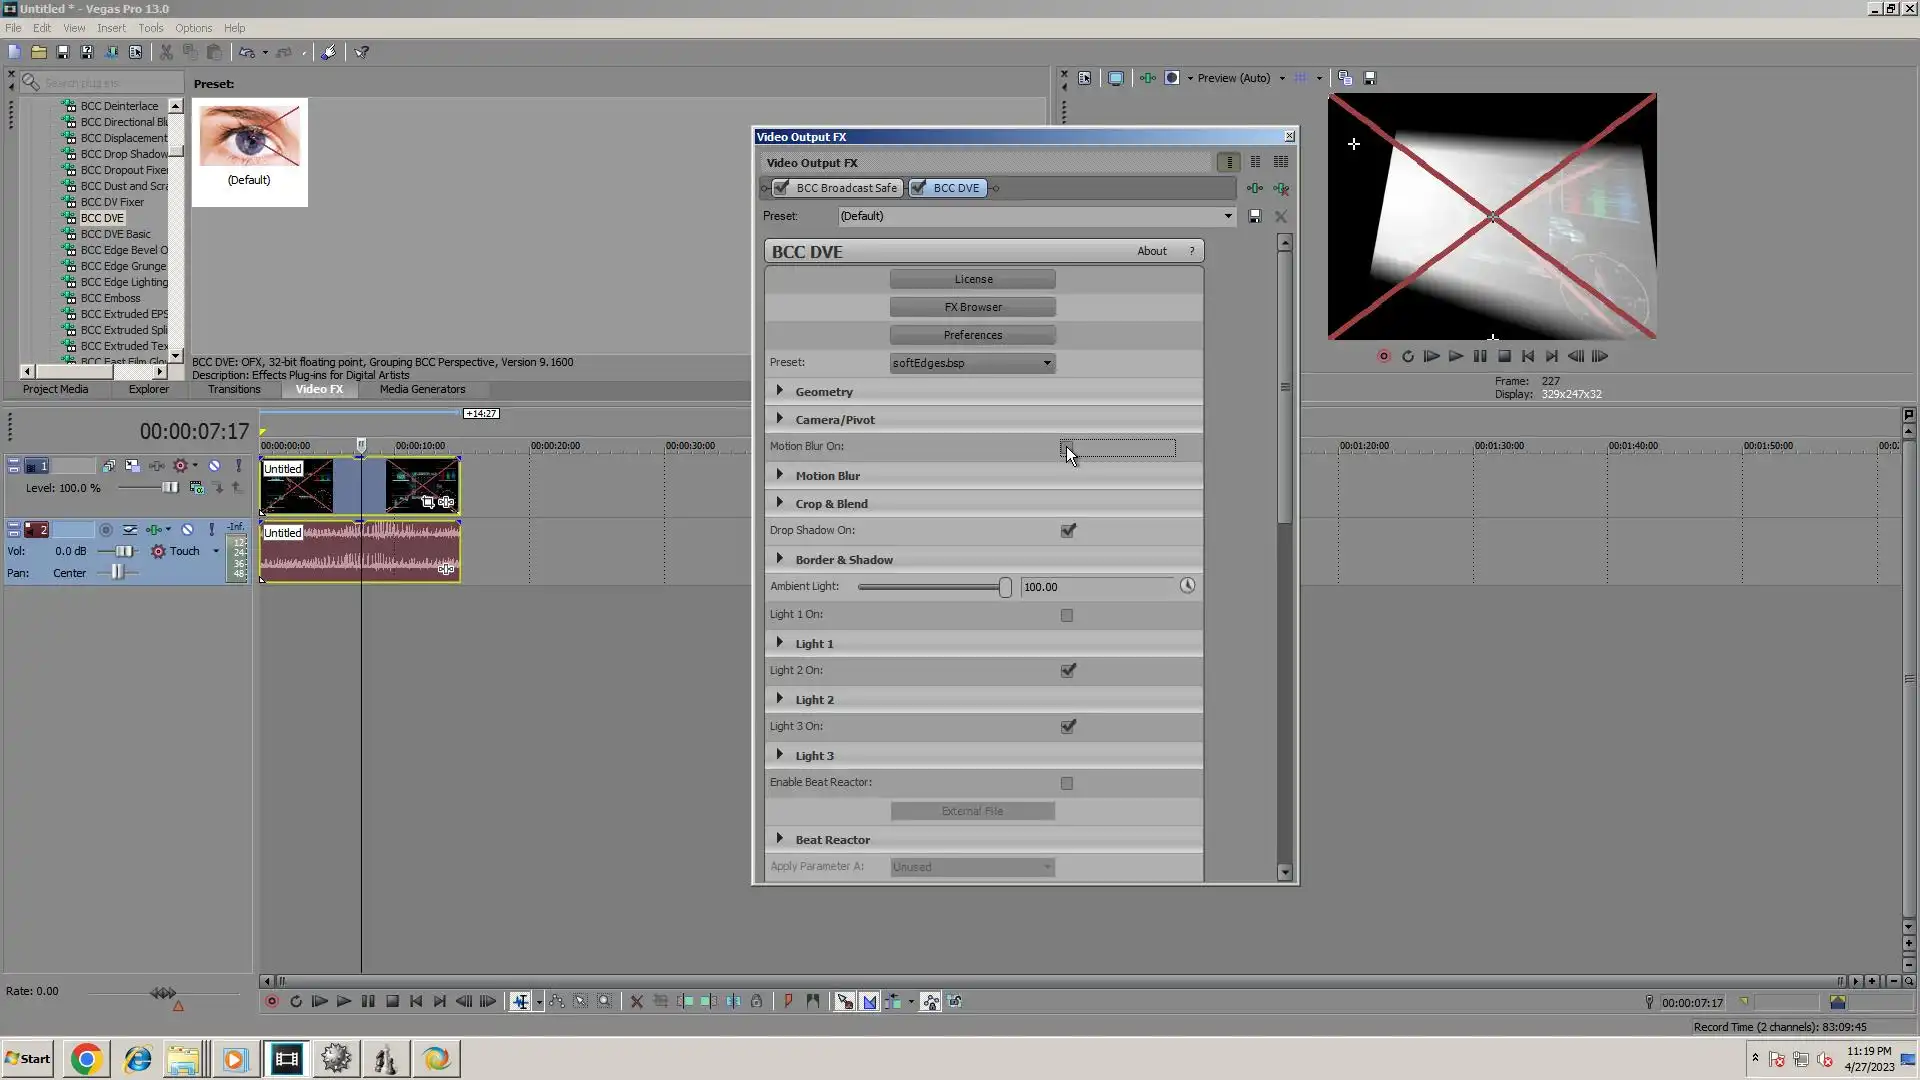Mute the video track 1
The image size is (1920, 1080).
214,466
